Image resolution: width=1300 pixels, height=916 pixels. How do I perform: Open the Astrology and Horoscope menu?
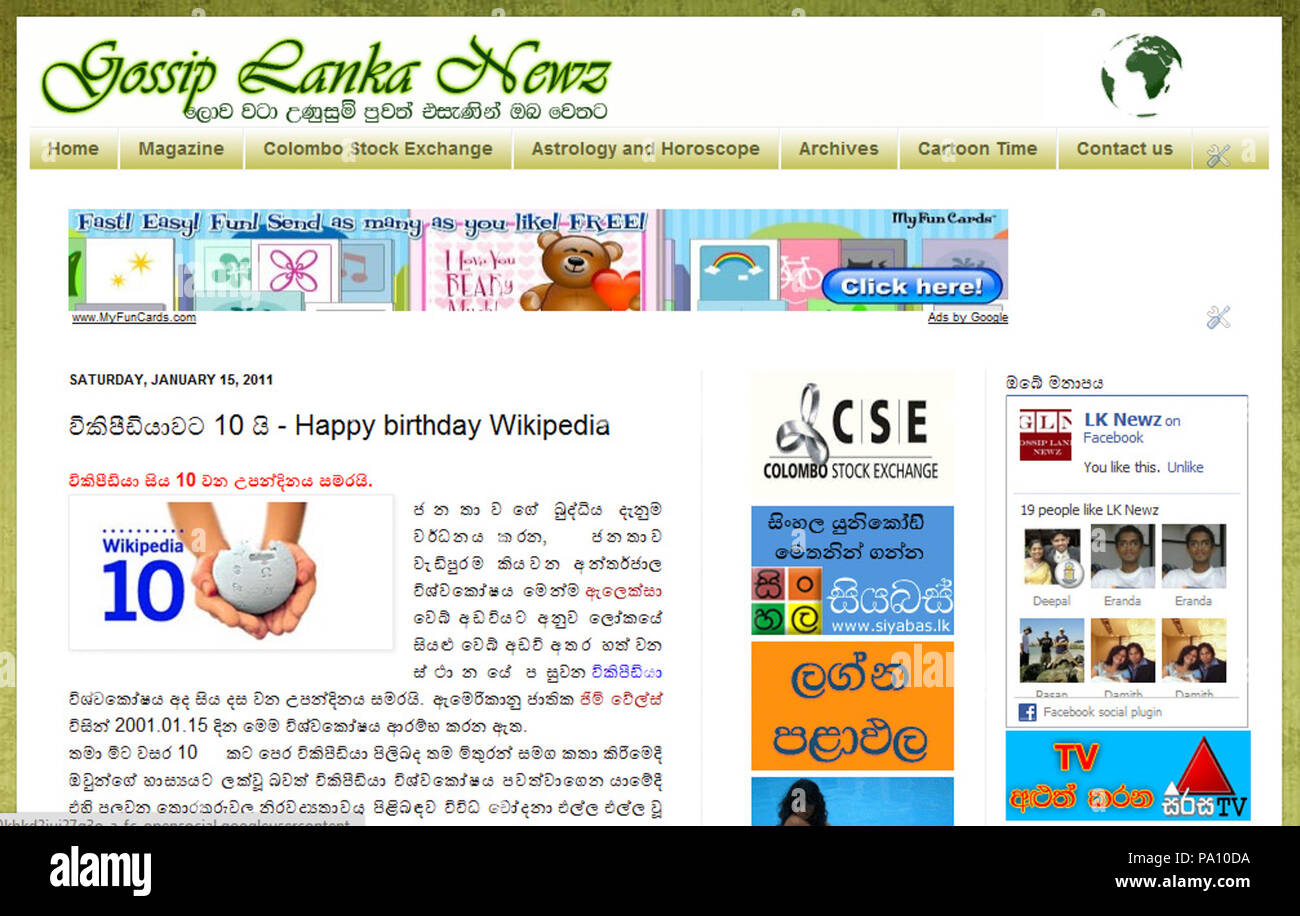pos(645,149)
